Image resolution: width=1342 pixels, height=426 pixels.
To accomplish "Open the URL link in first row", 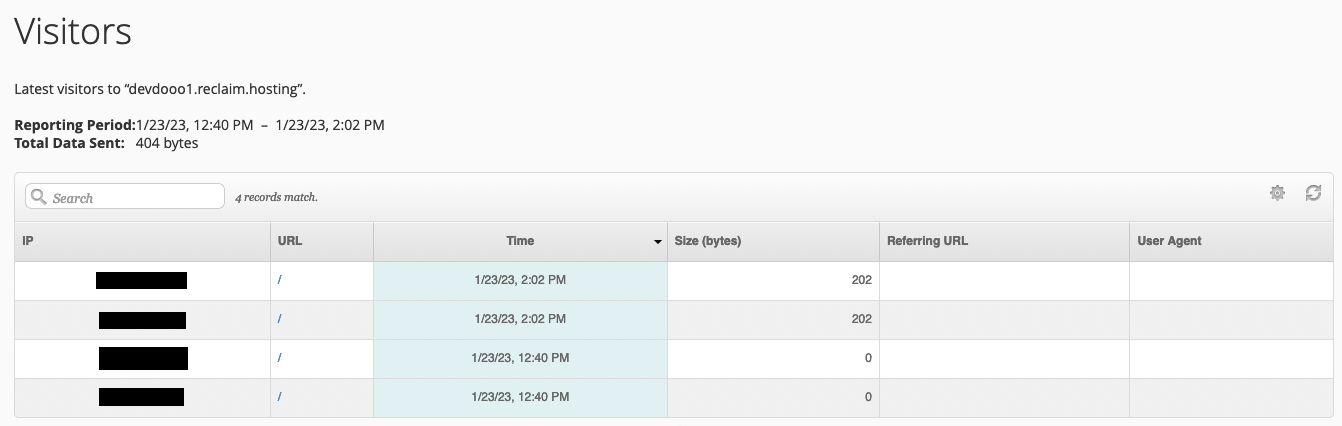I will tap(280, 280).
